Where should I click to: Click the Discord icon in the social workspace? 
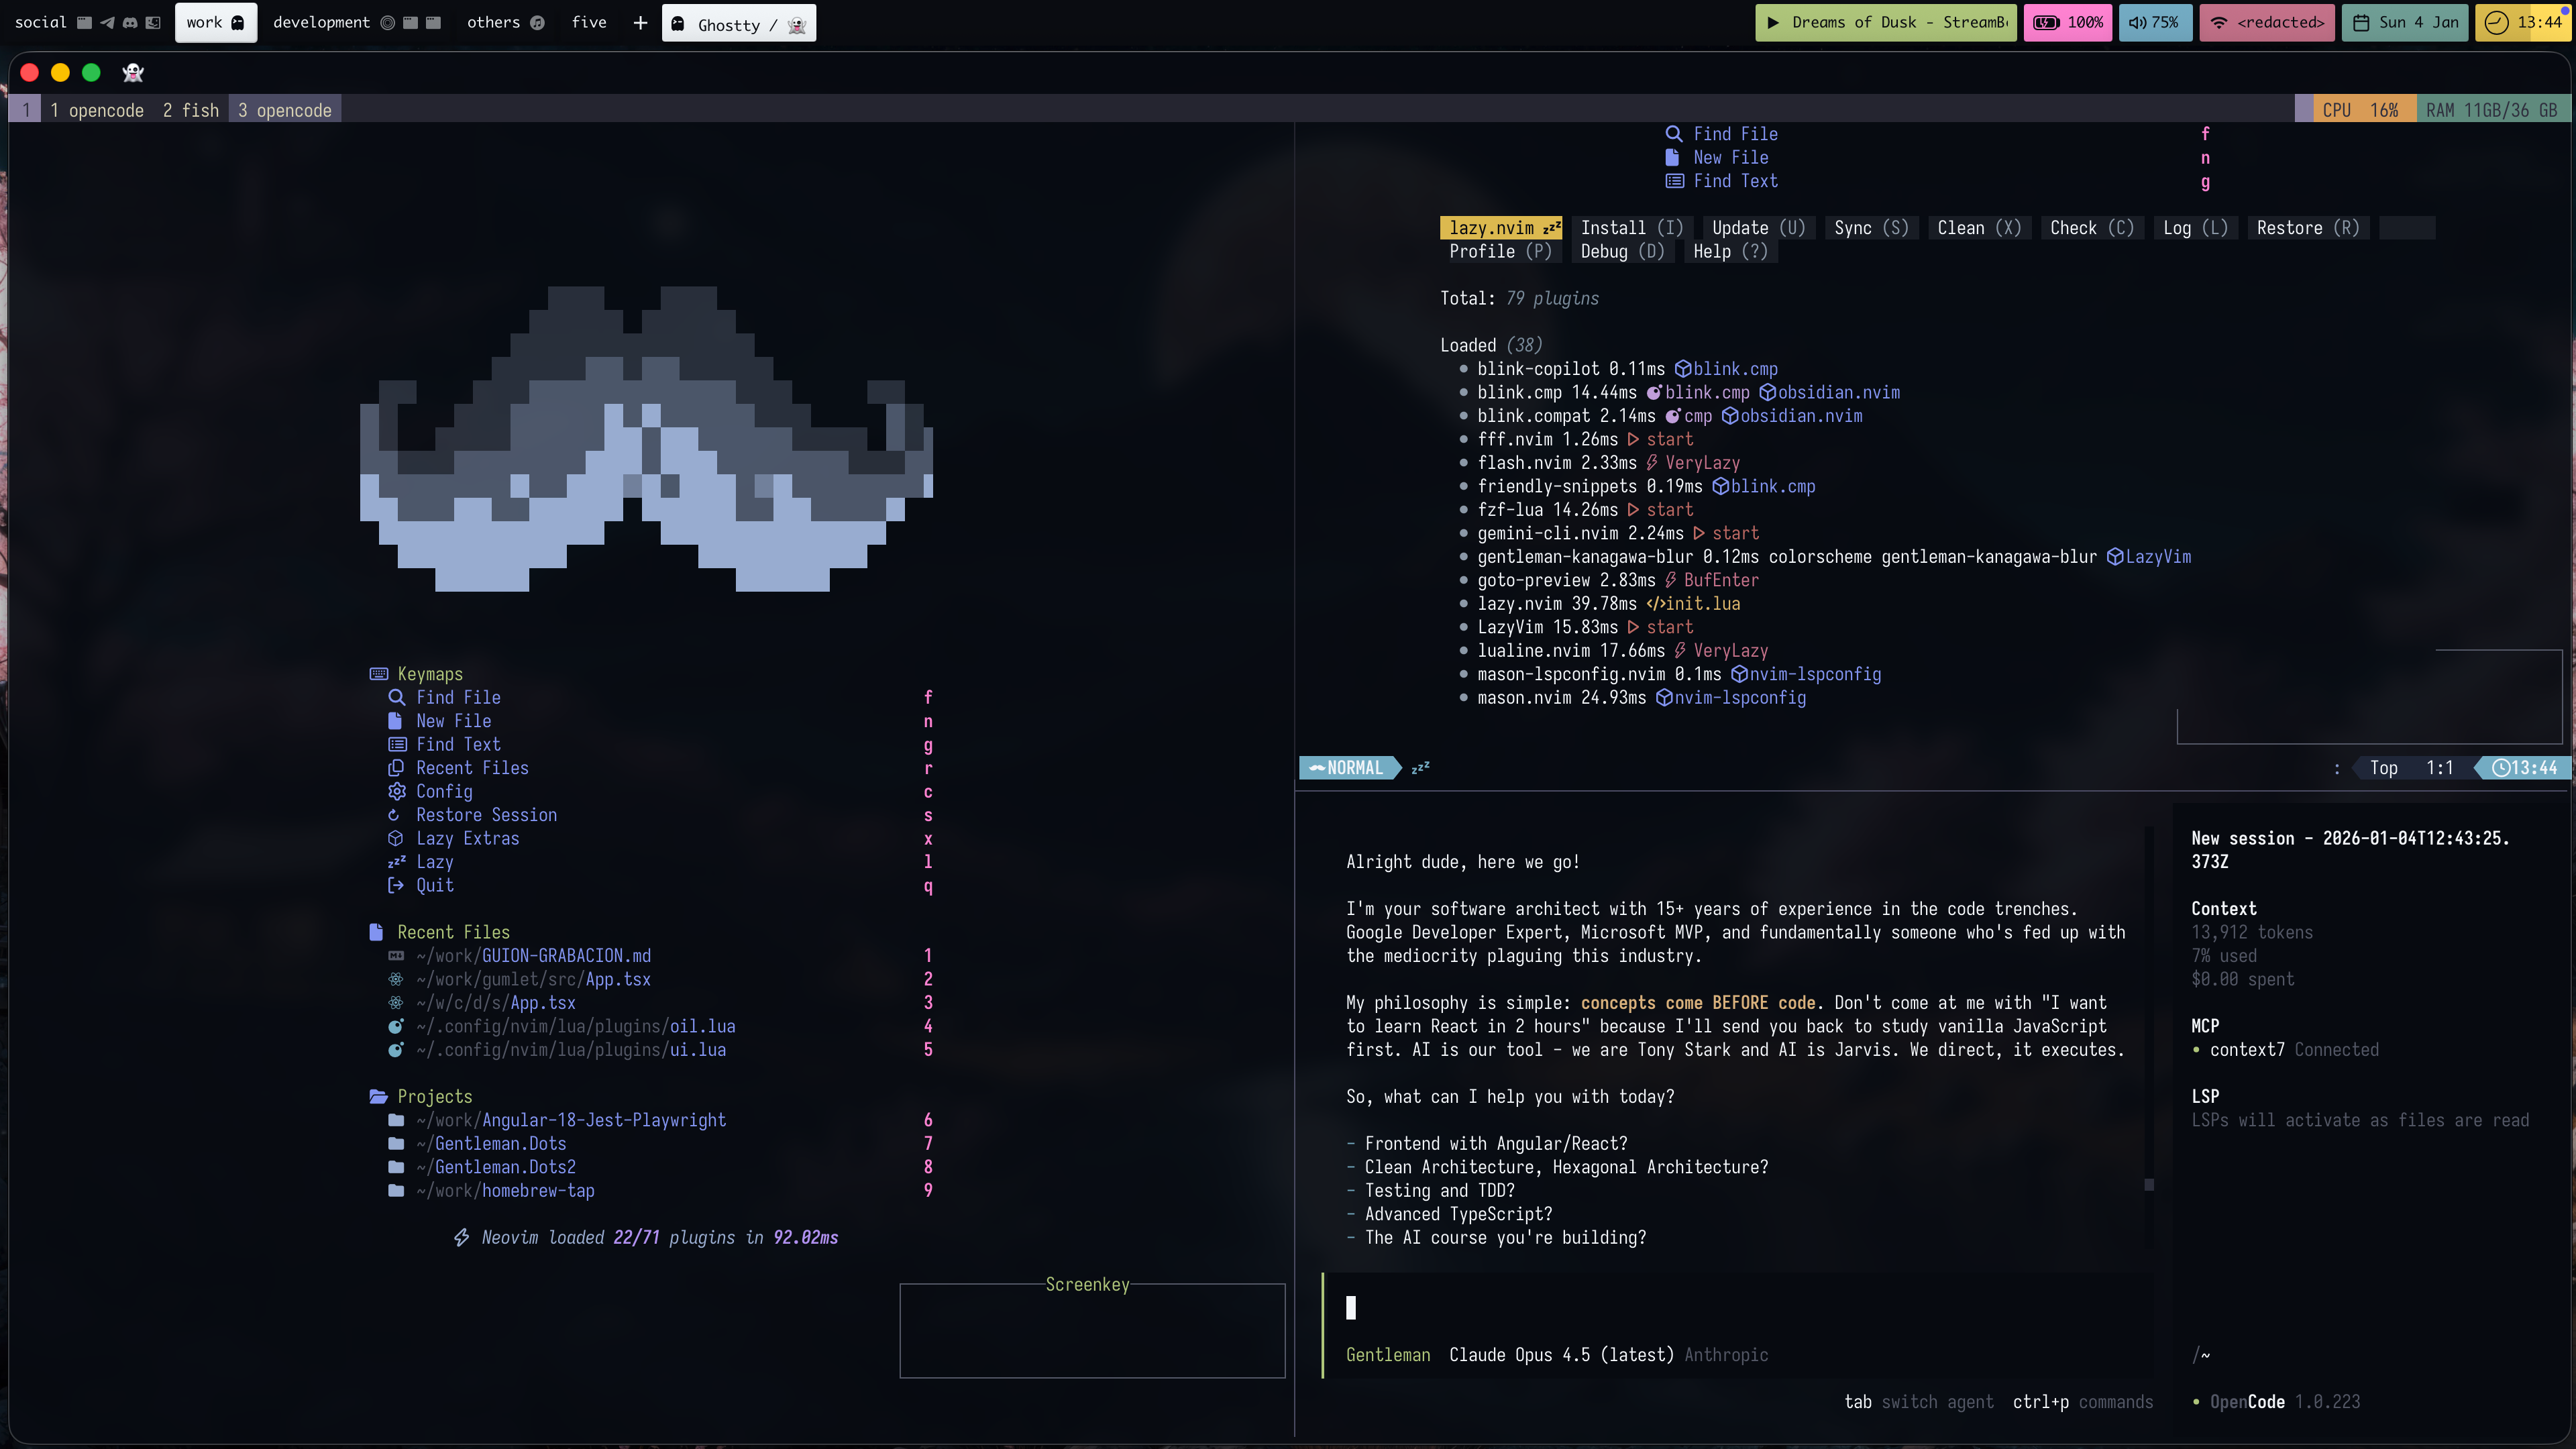[130, 22]
